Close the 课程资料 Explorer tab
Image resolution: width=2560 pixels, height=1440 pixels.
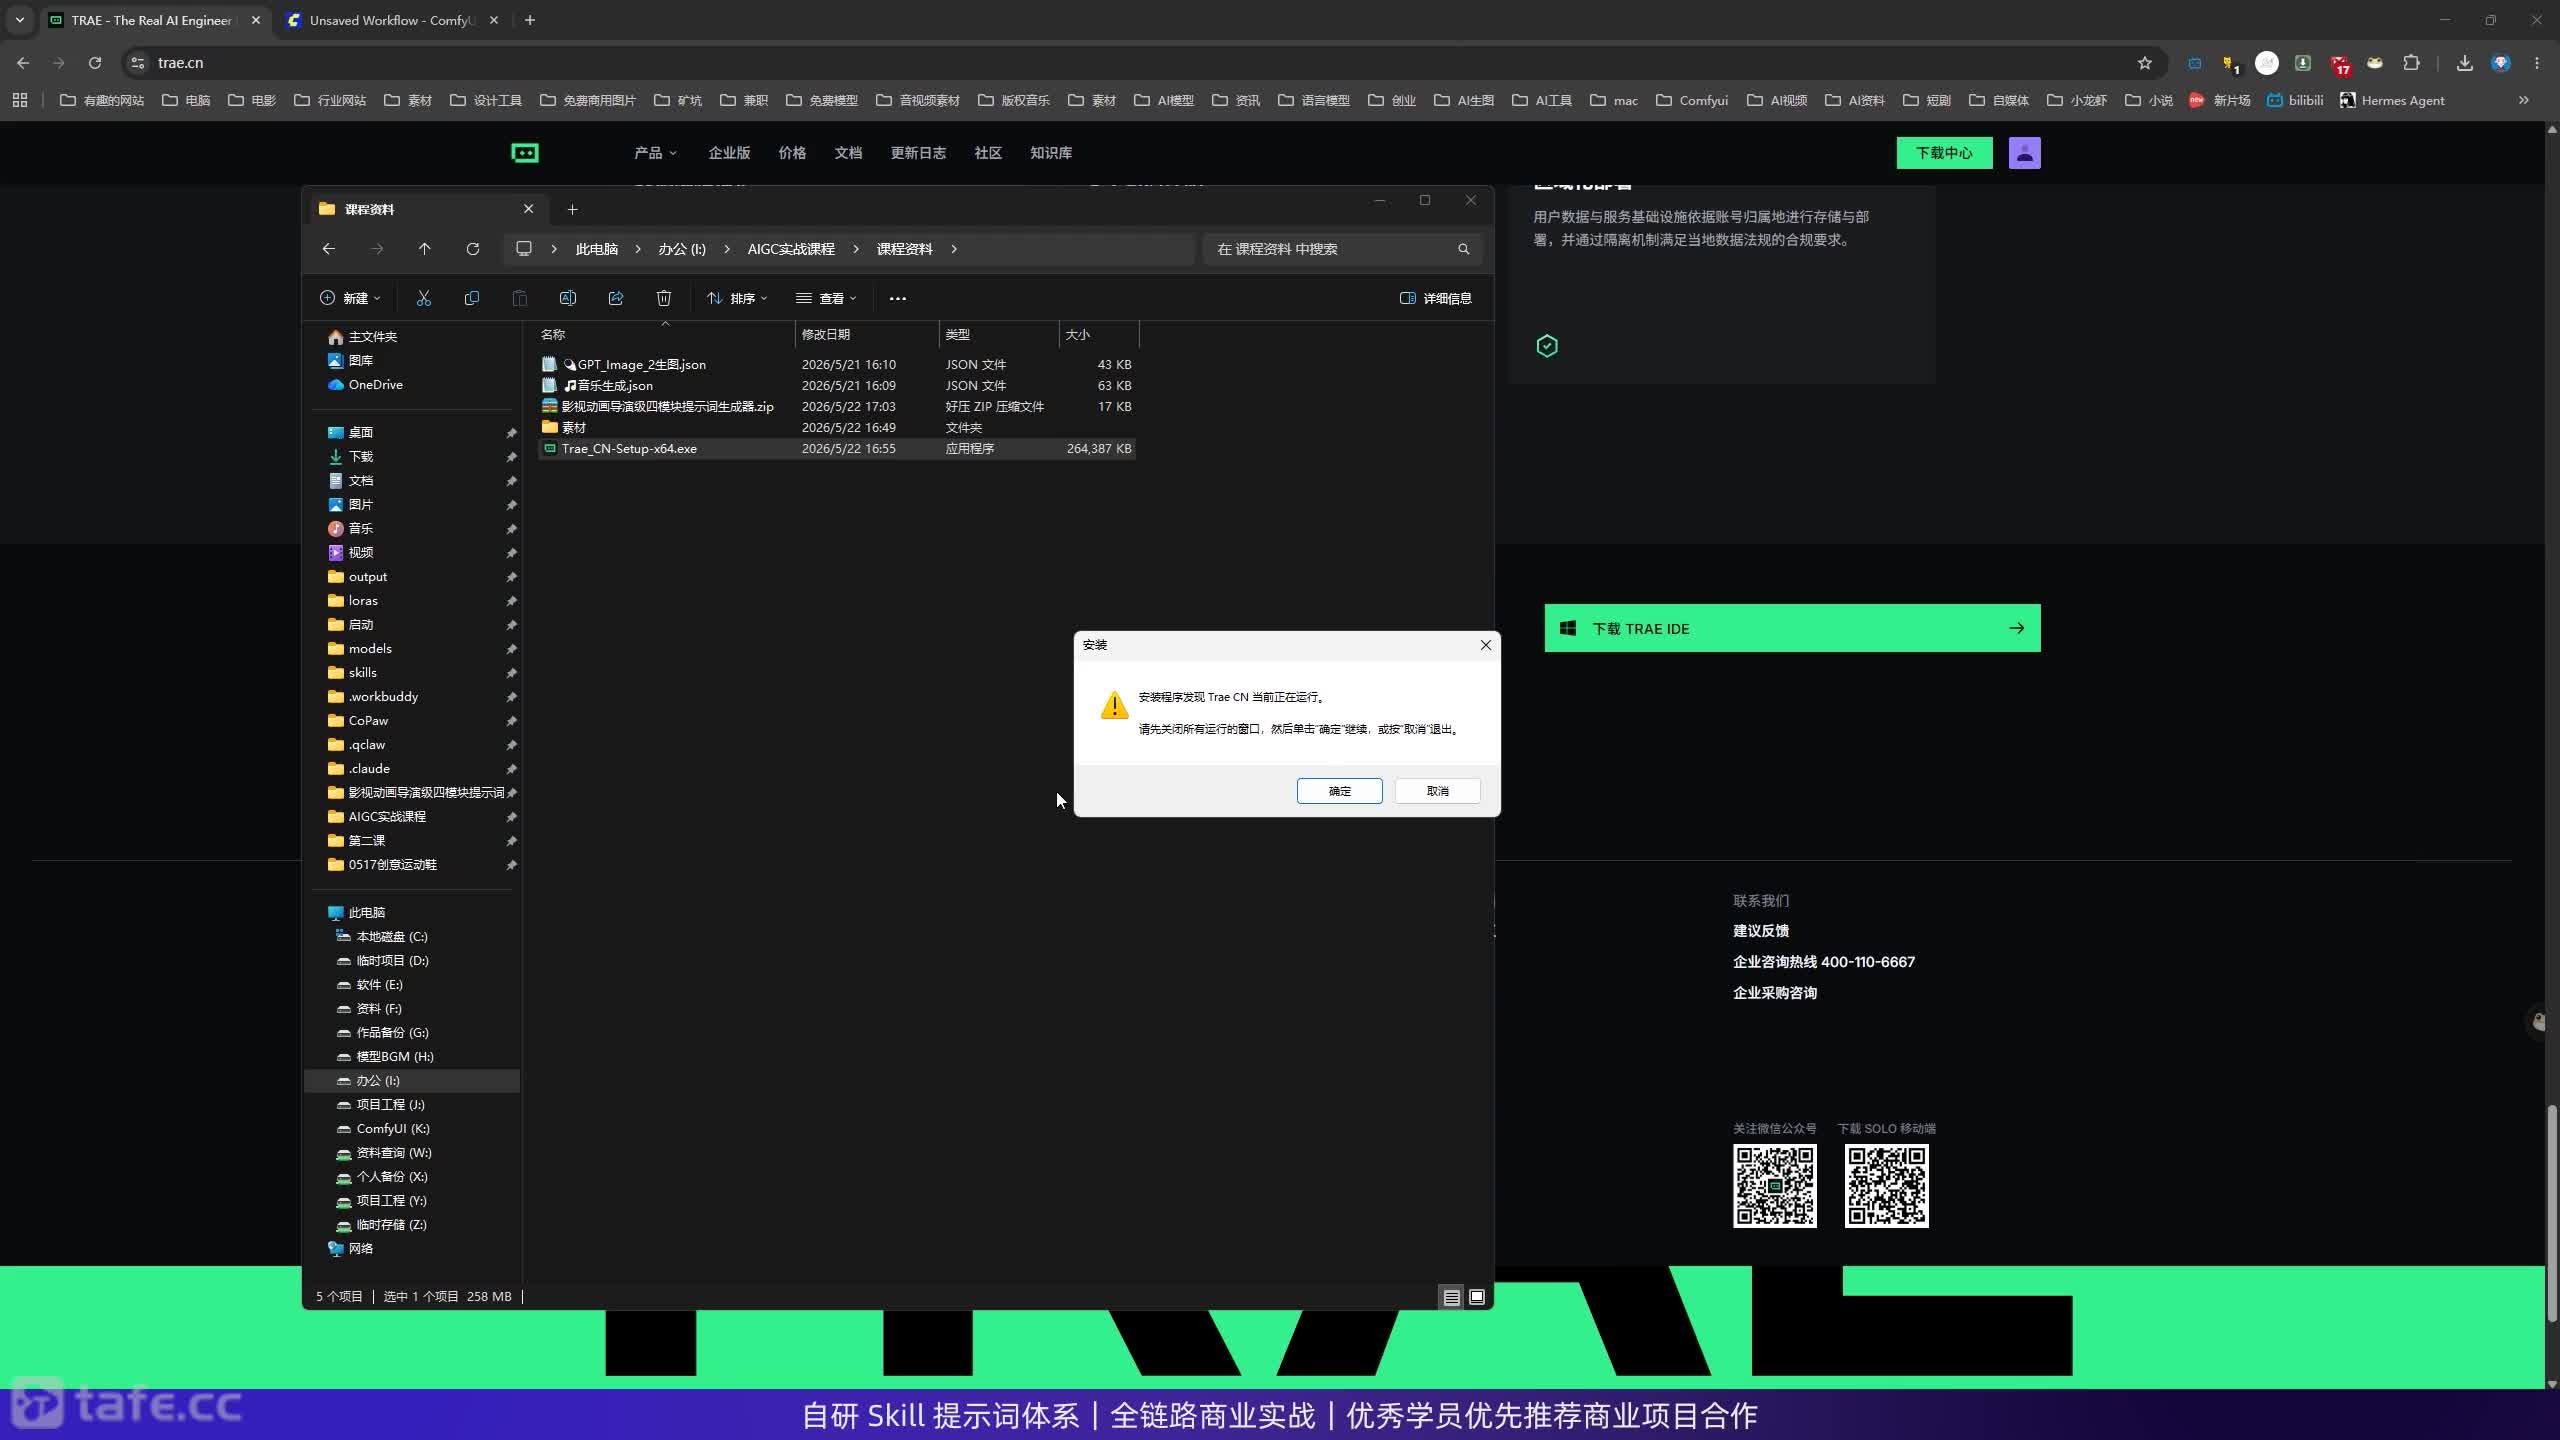coord(528,209)
